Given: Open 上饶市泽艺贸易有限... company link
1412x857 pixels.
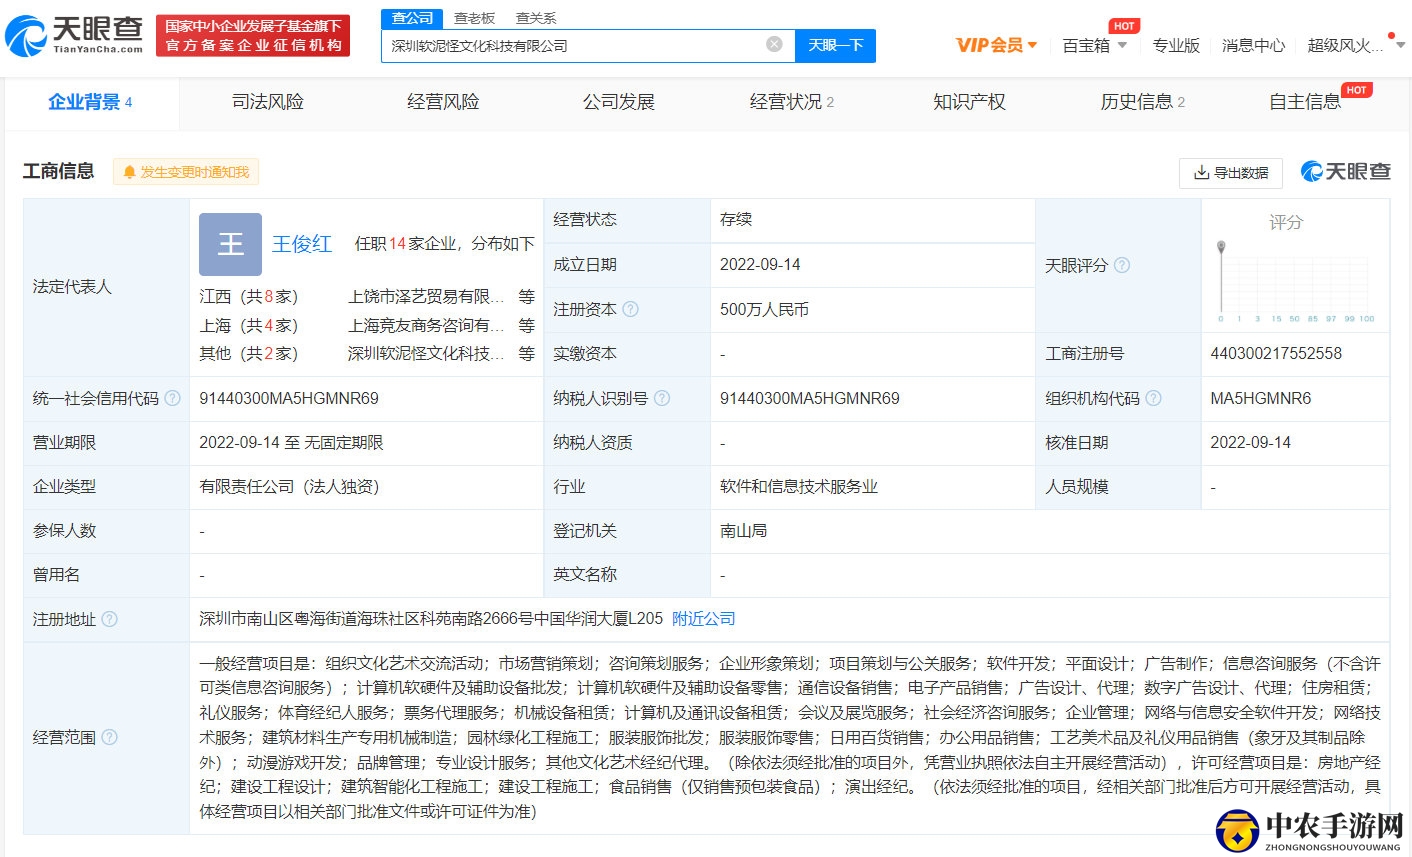Looking at the screenshot, I should pos(426,297).
